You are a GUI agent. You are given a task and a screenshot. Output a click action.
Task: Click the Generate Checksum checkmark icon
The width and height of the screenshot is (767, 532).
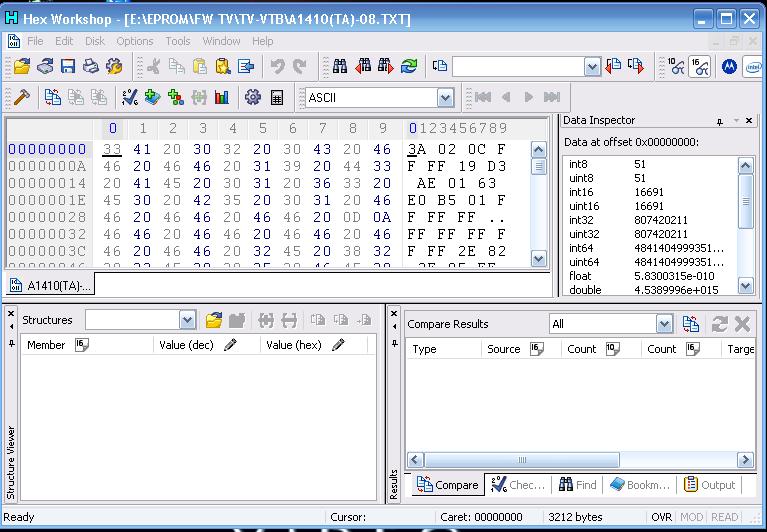pos(130,97)
